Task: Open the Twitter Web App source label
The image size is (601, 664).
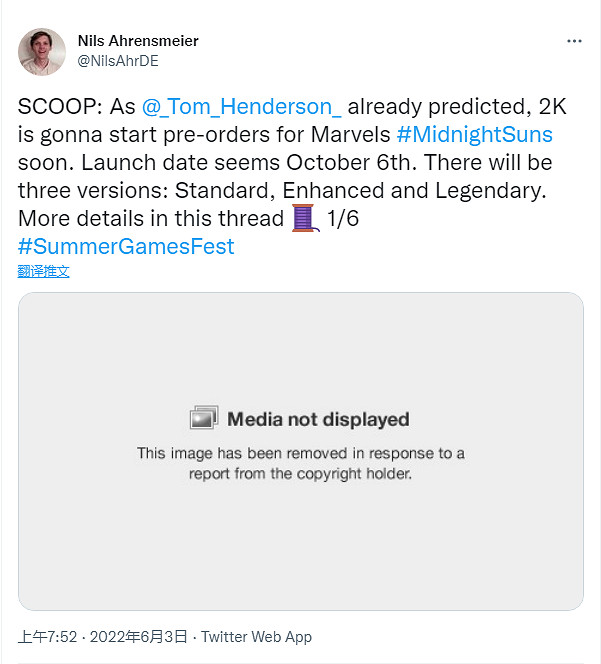Action: [x=257, y=637]
